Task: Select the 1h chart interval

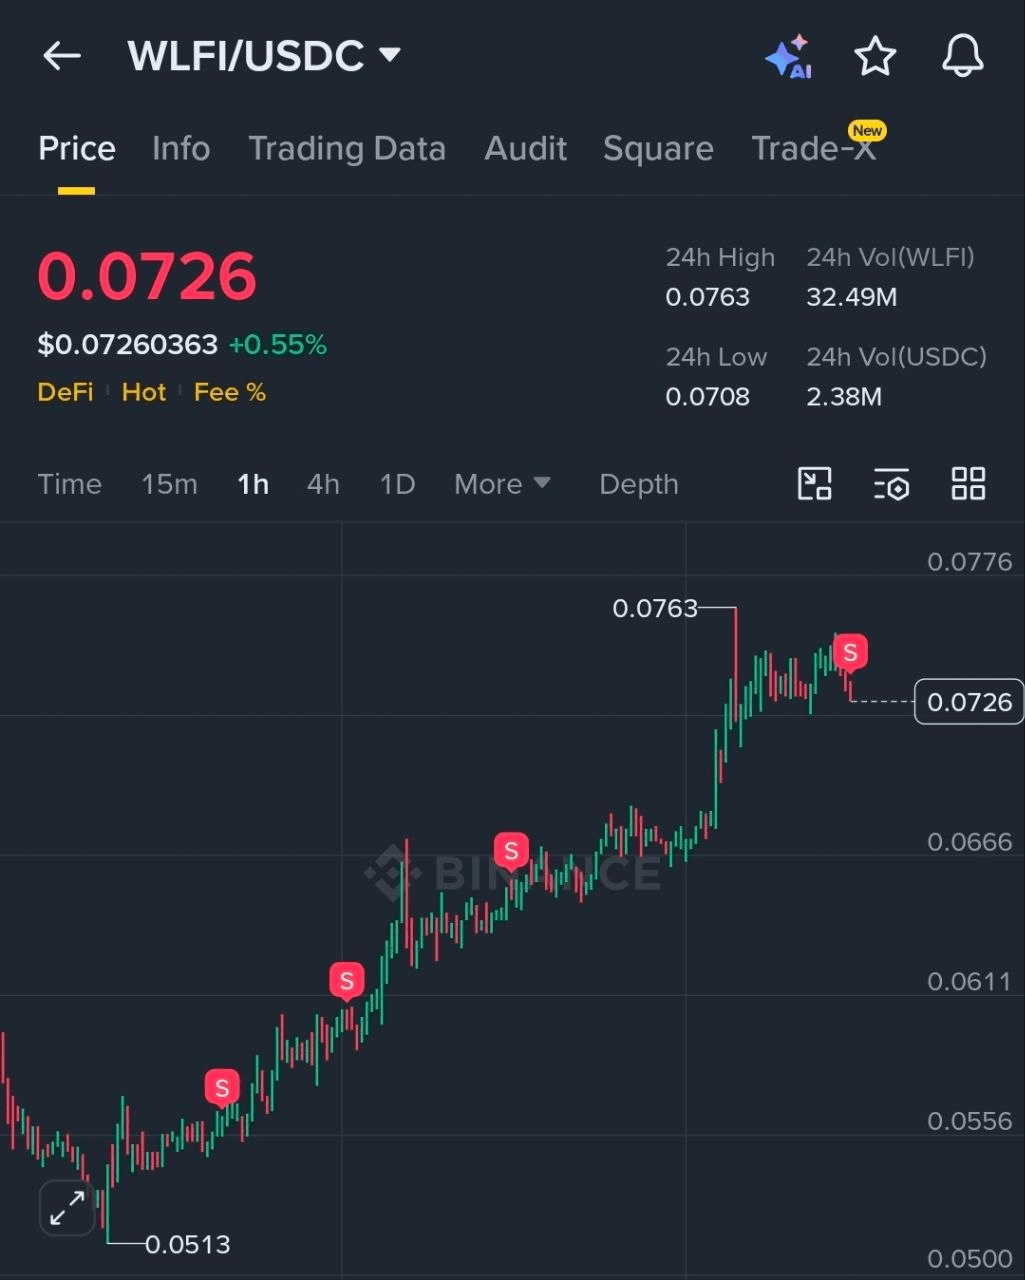Action: click(253, 484)
